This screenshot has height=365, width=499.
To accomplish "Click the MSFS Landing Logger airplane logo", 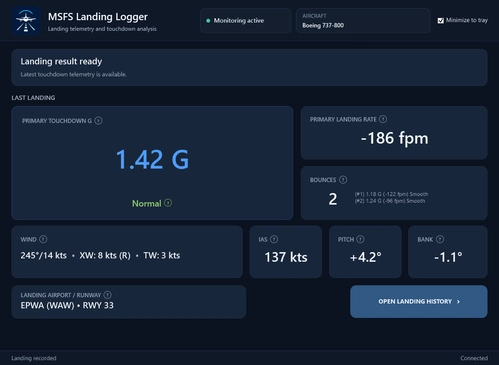I will (x=26, y=21).
